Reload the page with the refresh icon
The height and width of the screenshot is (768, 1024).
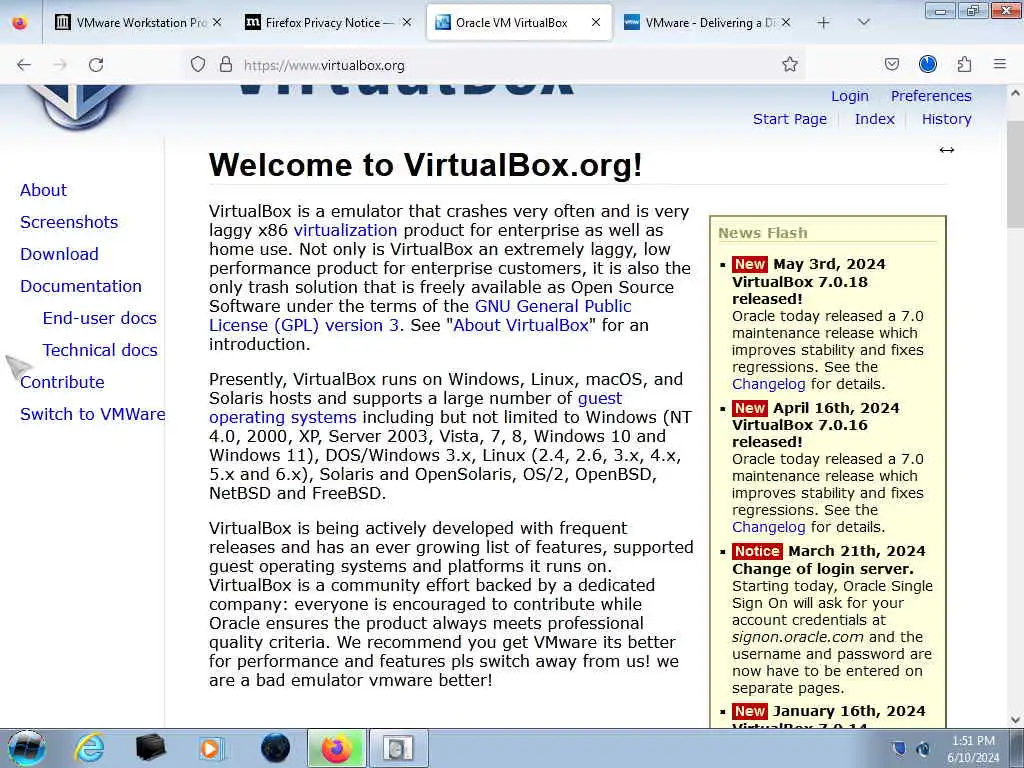click(x=96, y=65)
